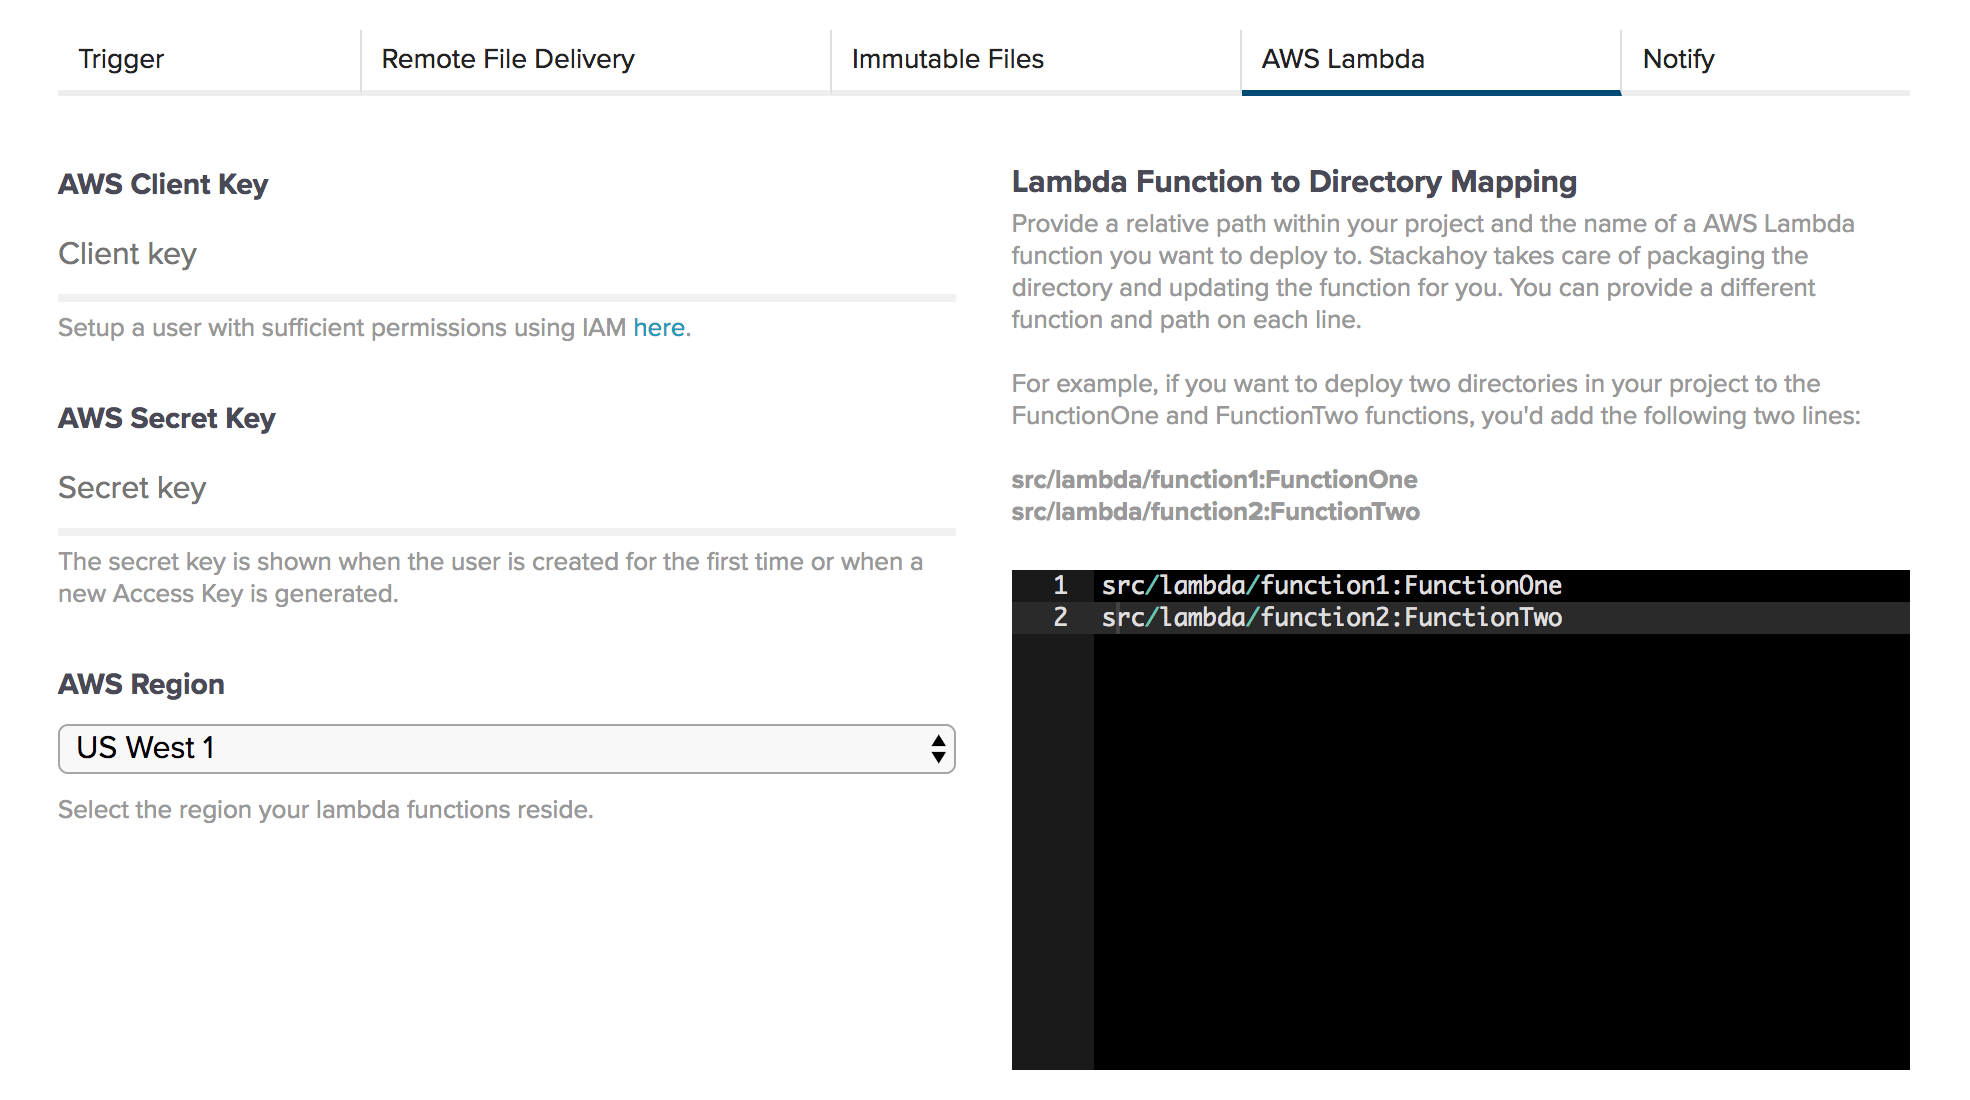Click the AWS Secret Key heading
This screenshot has height=1100, width=1970.
(x=167, y=419)
